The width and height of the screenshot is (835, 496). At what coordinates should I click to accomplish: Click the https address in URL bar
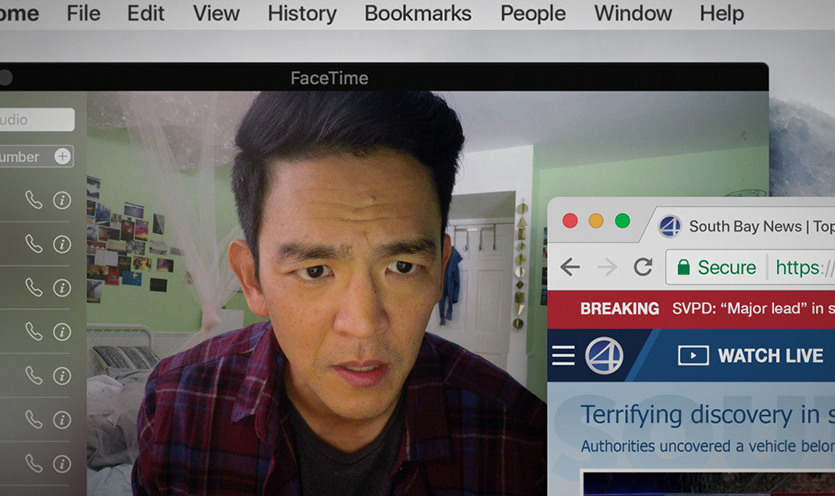pos(805,267)
